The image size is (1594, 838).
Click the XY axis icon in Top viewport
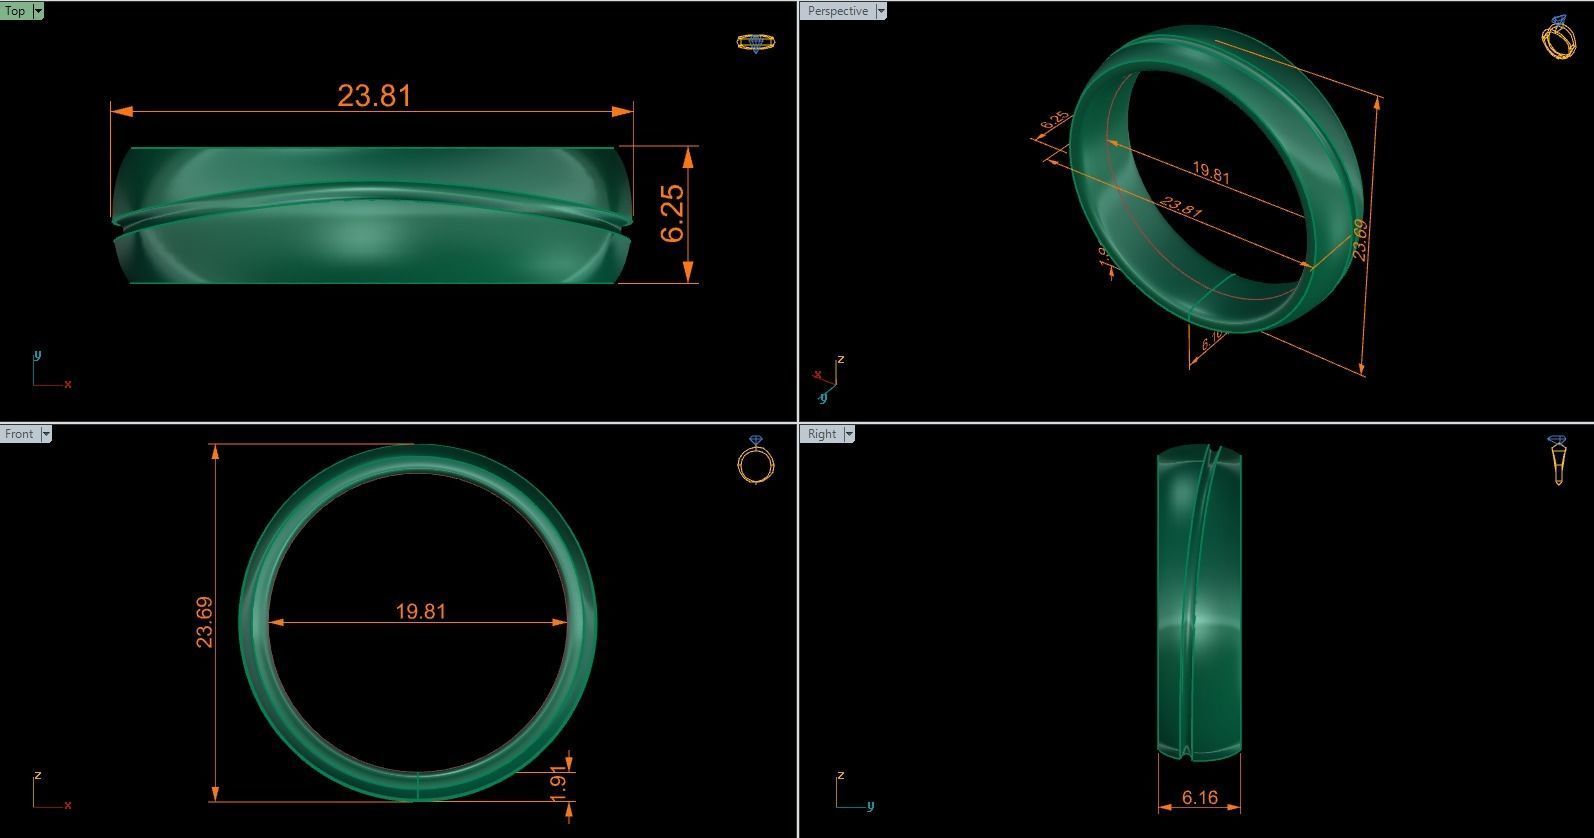coord(50,369)
